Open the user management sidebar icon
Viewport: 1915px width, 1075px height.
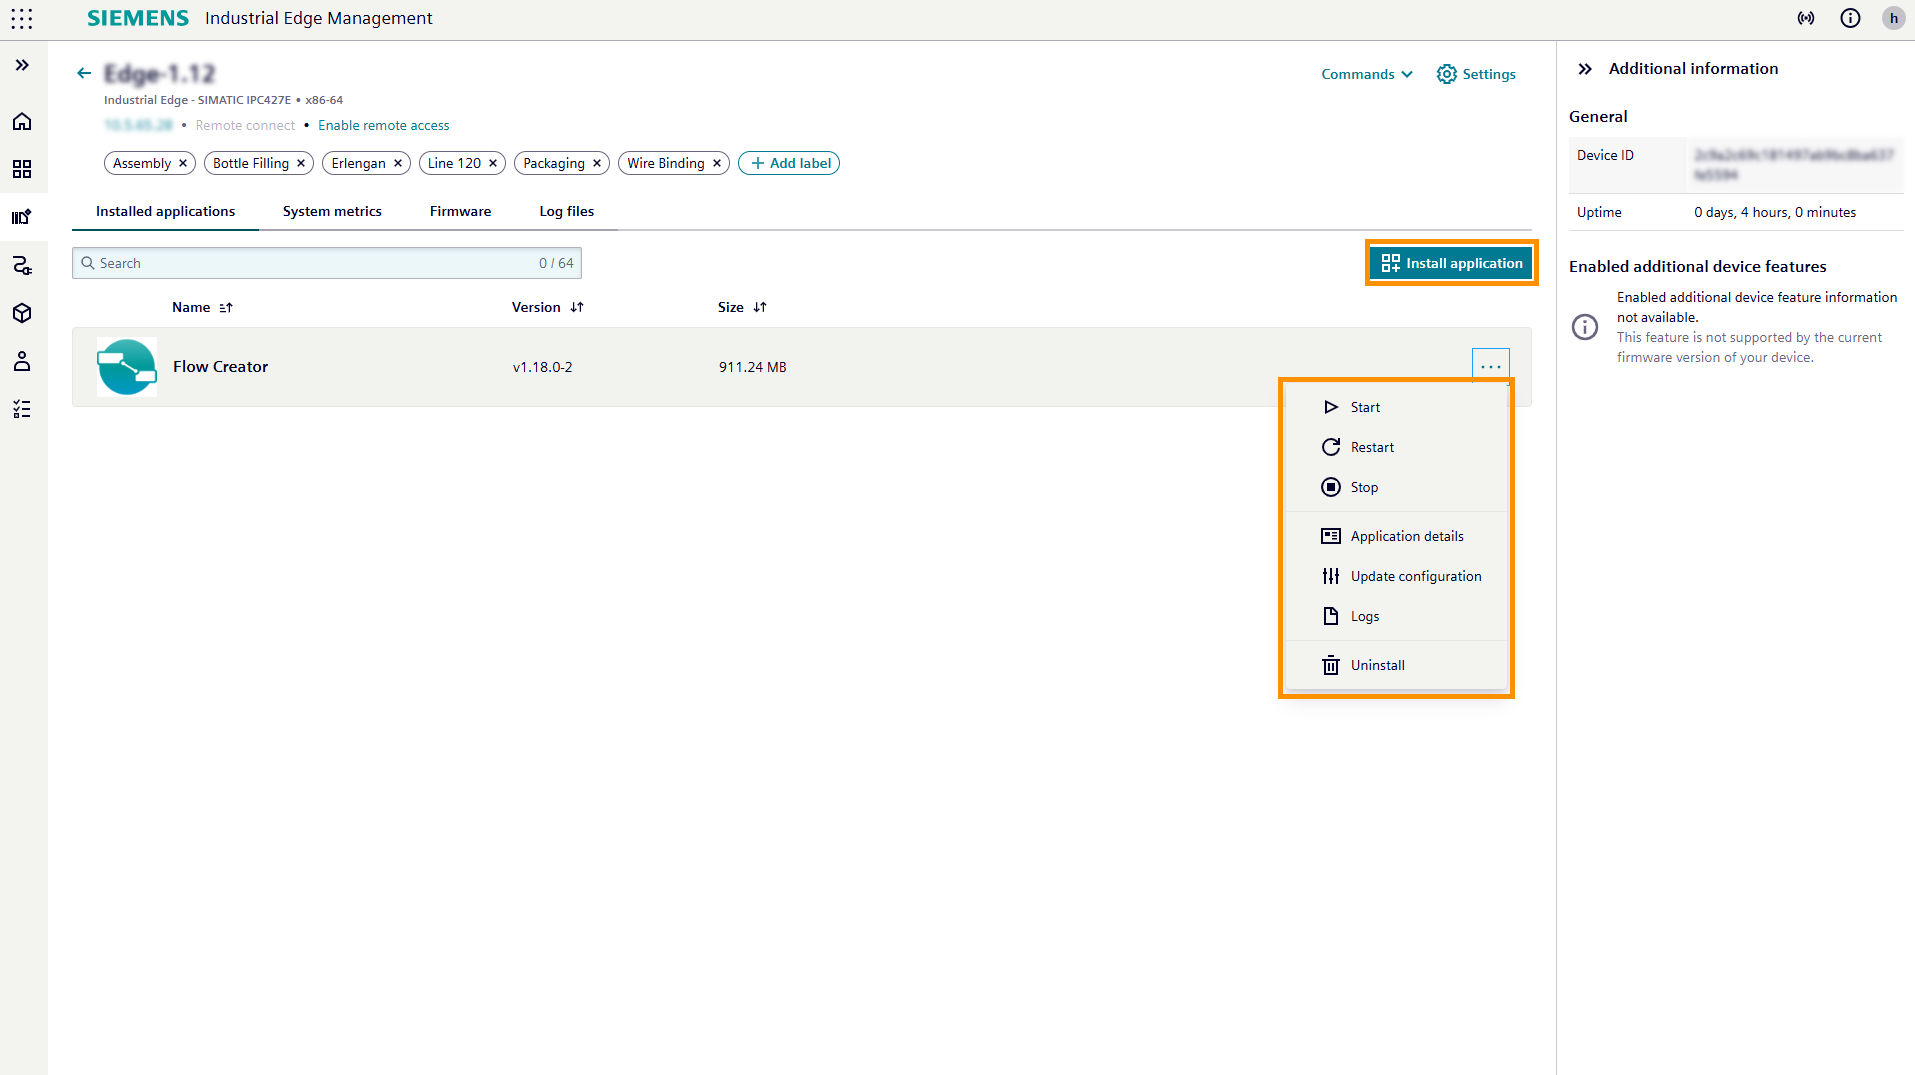click(x=22, y=361)
